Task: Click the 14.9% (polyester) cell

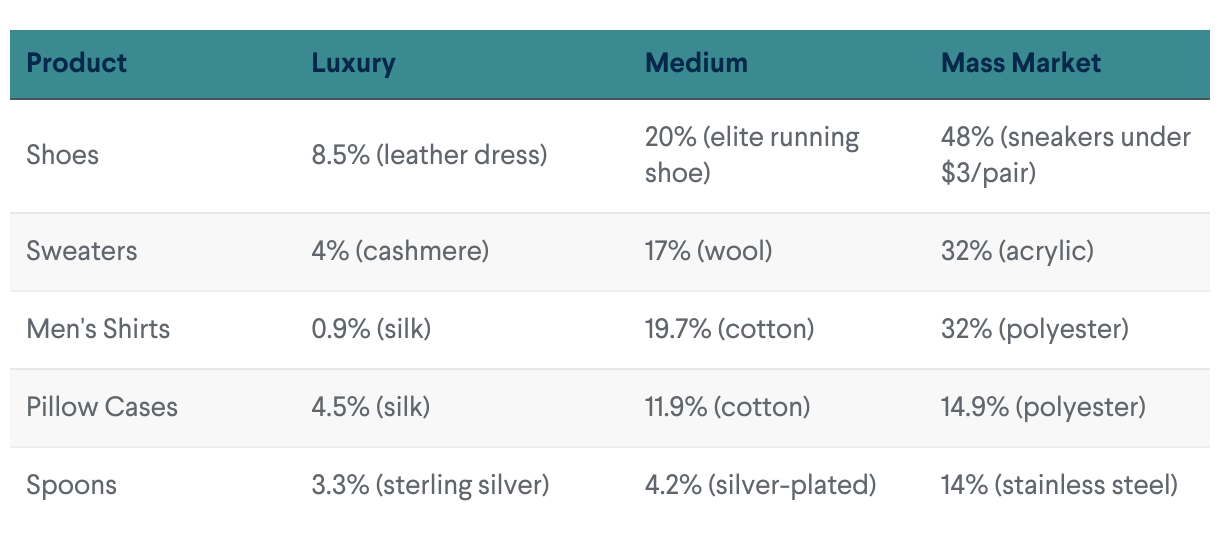Action: point(1043,407)
